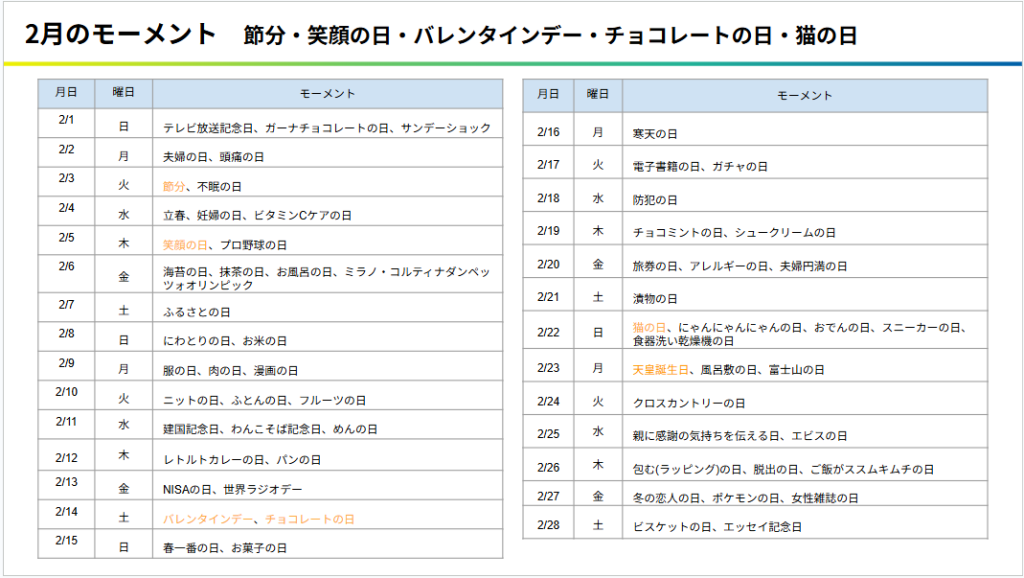Select the 2/1 date cell
This screenshot has height=578, width=1024.
(x=67, y=121)
